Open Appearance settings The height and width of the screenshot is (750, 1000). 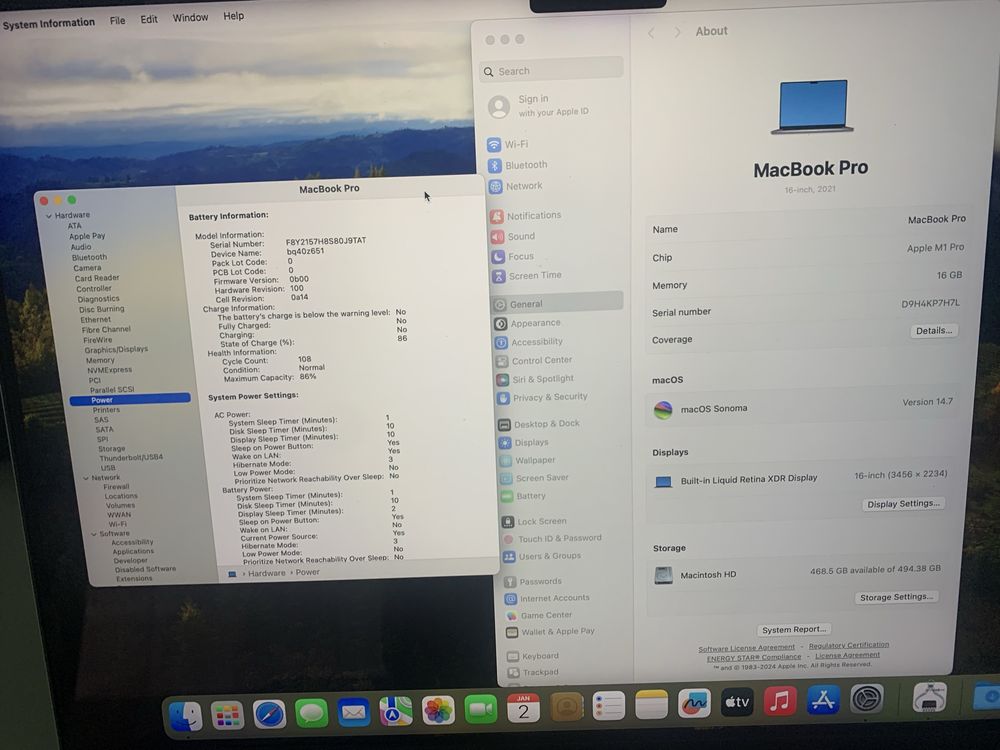(x=528, y=323)
